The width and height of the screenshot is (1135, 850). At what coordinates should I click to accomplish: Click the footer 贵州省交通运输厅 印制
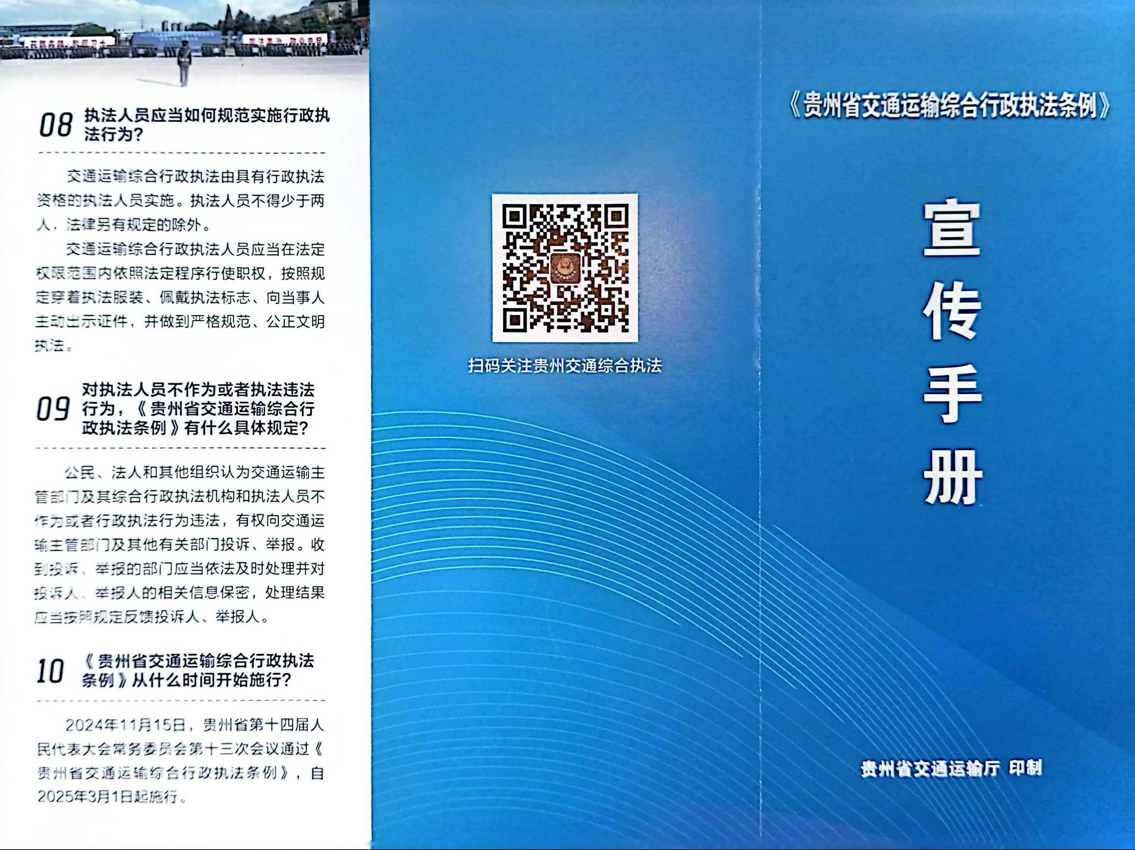pyautogui.click(x=951, y=768)
